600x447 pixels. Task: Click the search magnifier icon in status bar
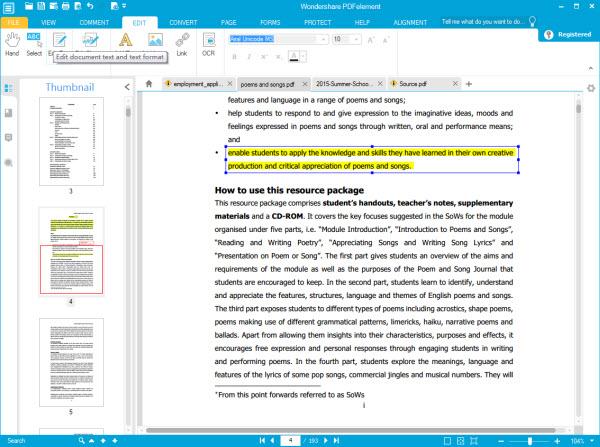click(82, 440)
